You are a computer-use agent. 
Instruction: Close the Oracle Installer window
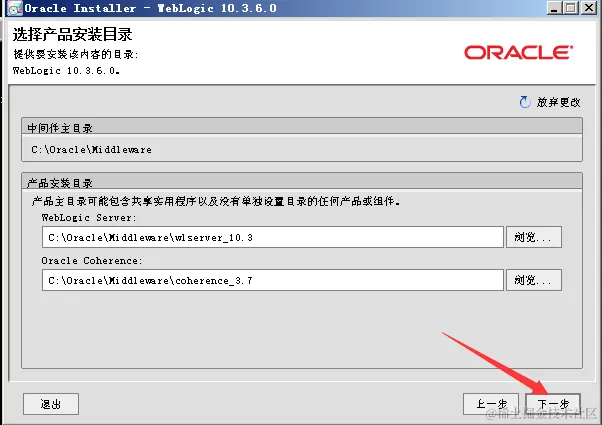click(x=589, y=8)
